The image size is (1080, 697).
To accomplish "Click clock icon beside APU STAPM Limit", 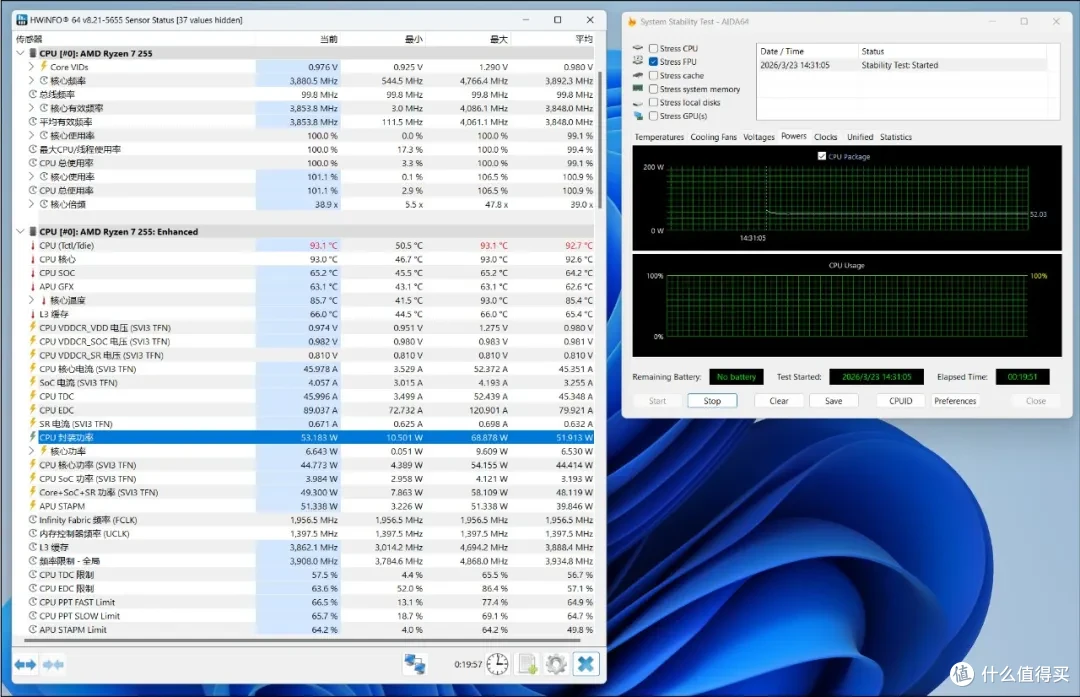I will pos(32,630).
